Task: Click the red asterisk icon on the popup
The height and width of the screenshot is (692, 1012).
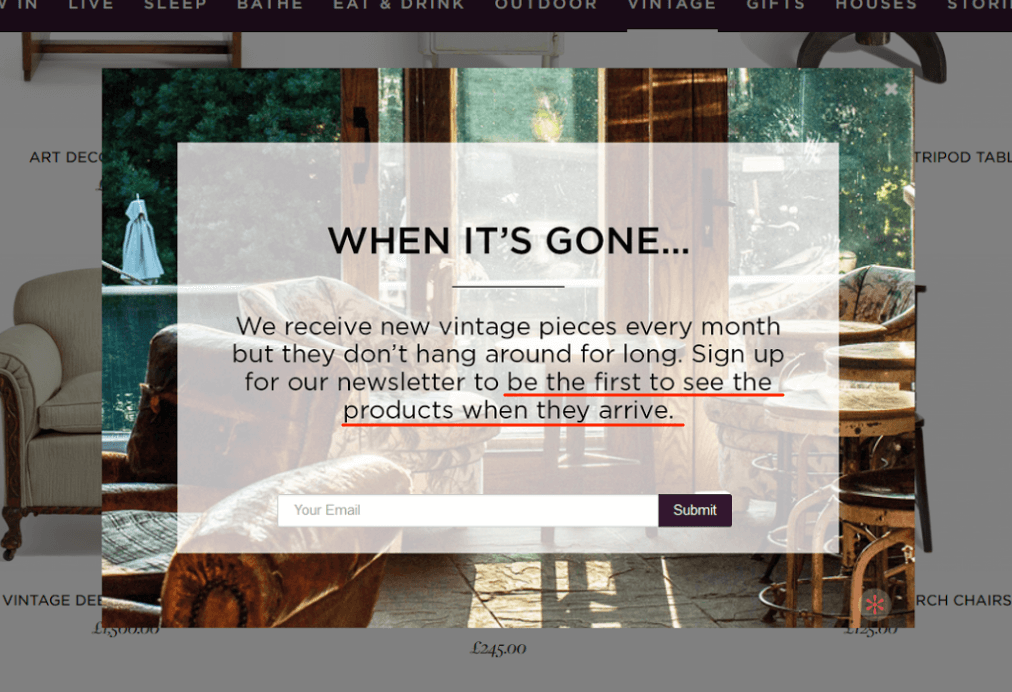Action: coord(875,605)
